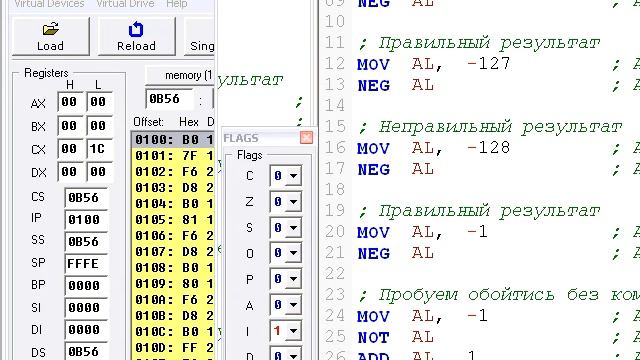Select memory row 0102: F6
Viewport: 640px width, 360px height.
click(173, 172)
